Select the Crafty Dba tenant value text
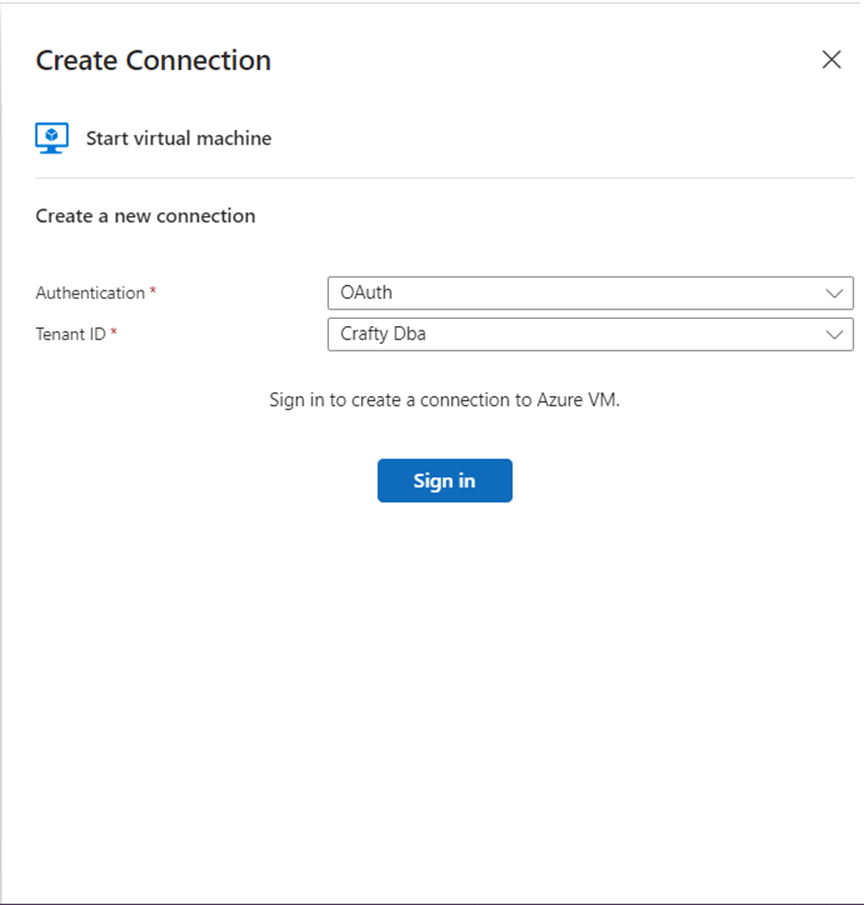 [383, 334]
